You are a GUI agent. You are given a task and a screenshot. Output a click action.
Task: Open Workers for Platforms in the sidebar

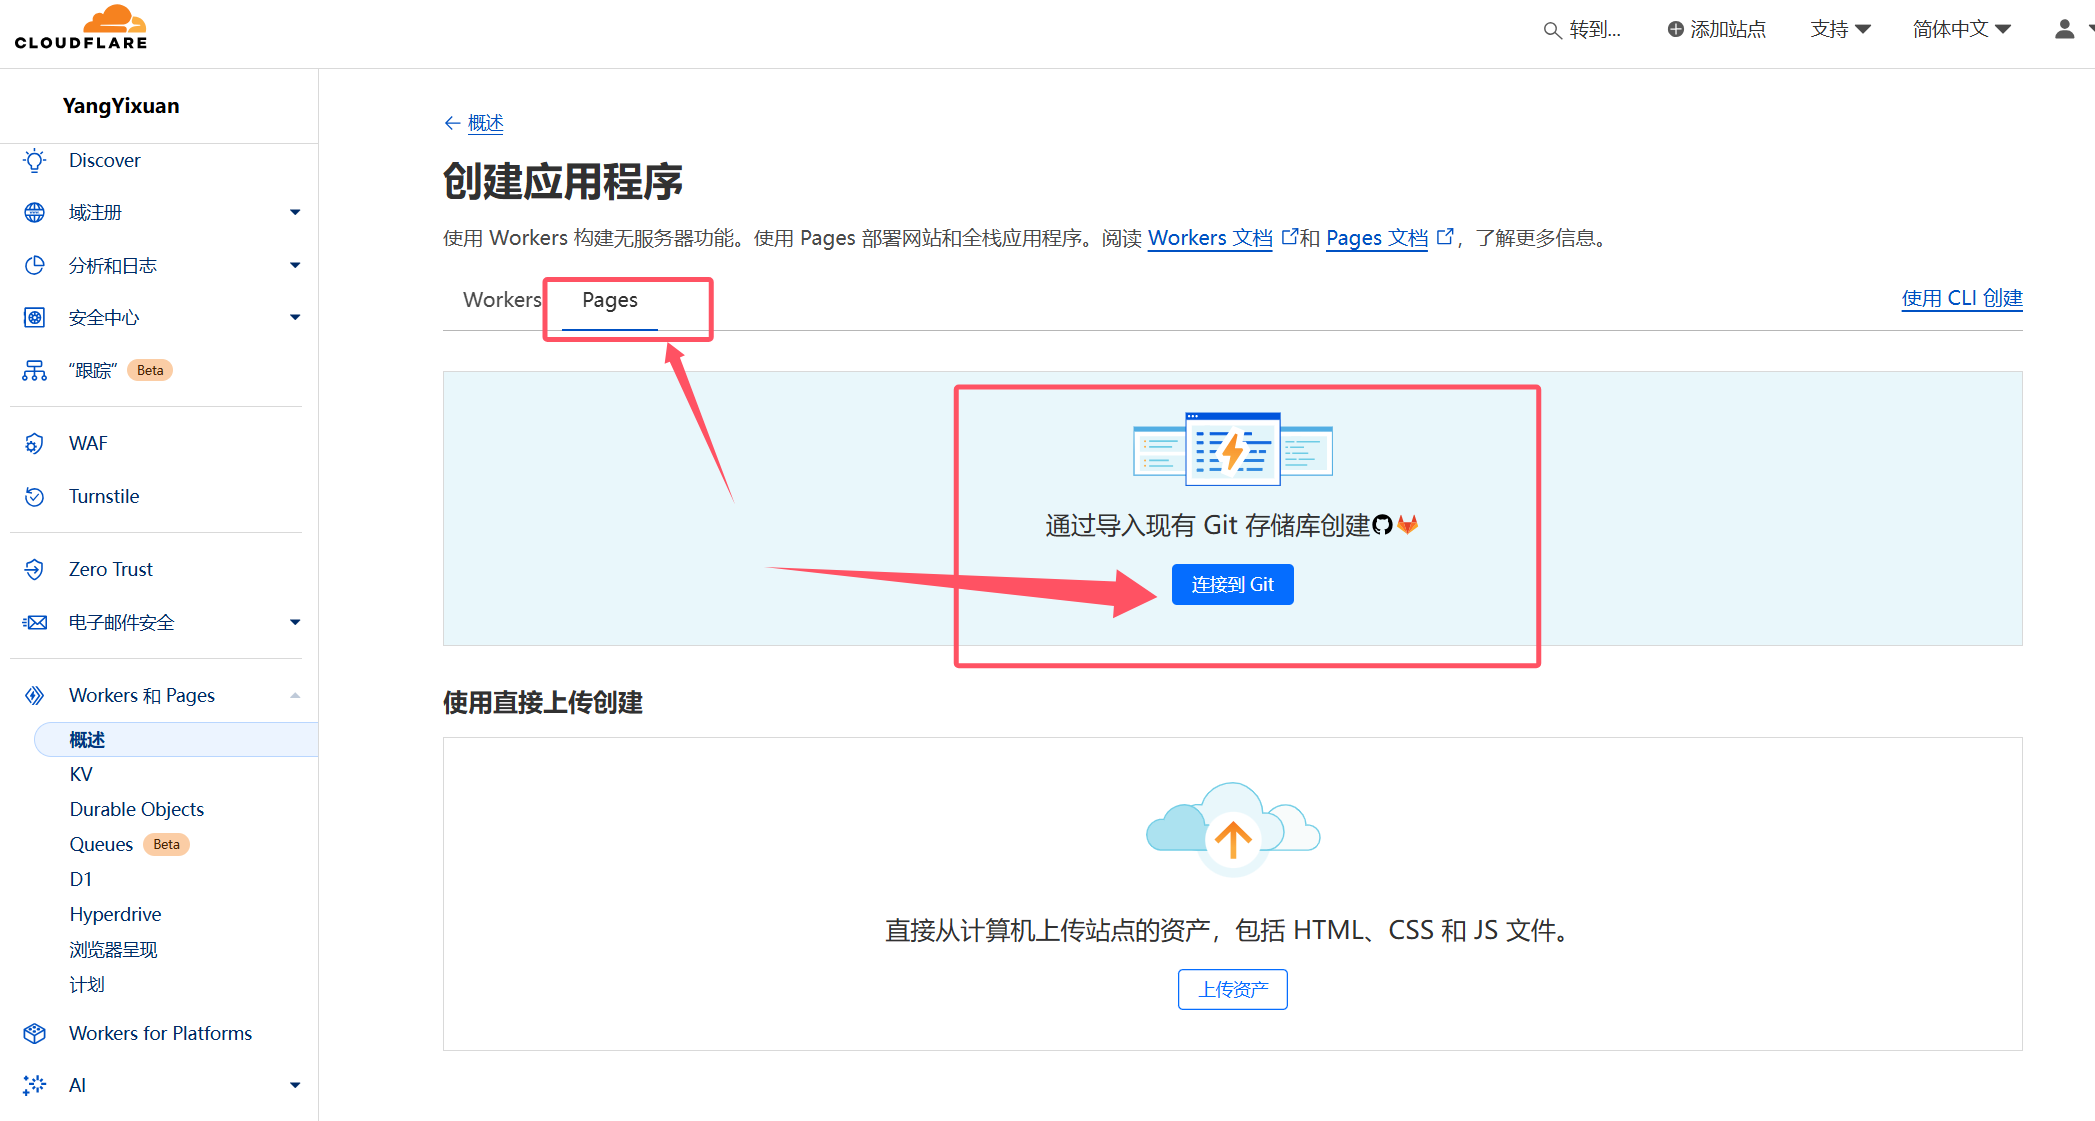[x=160, y=1033]
